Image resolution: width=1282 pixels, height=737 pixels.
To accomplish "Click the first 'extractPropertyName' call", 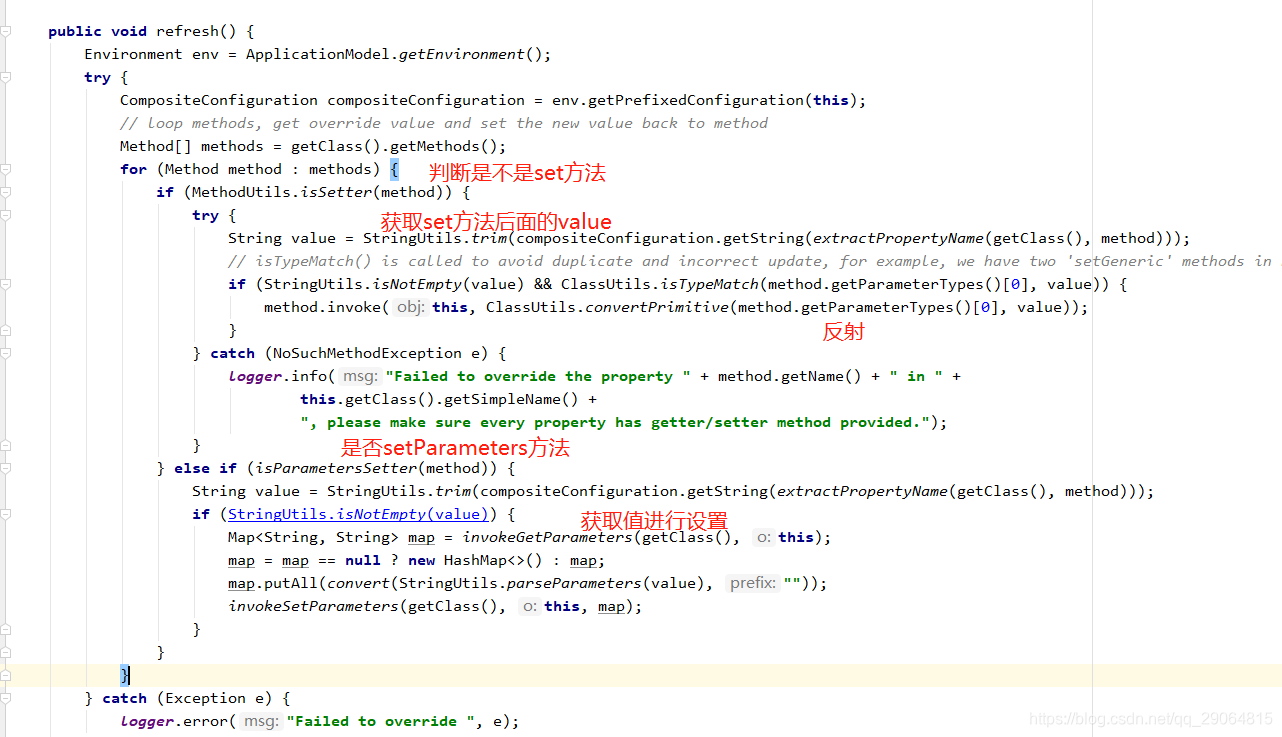I will pyautogui.click(x=898, y=238).
